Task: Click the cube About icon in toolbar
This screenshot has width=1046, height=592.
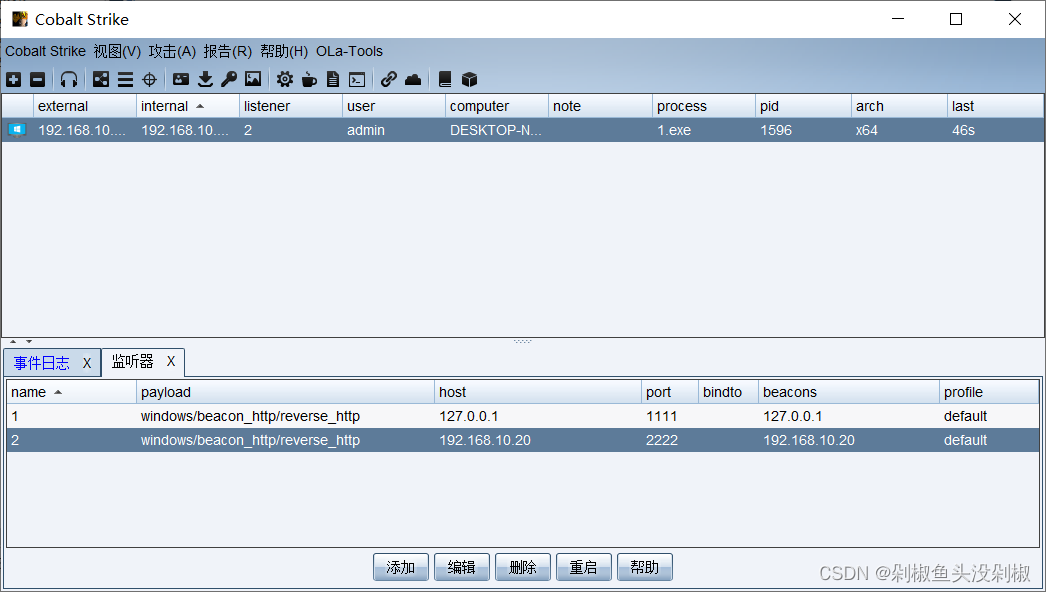Action: (470, 79)
